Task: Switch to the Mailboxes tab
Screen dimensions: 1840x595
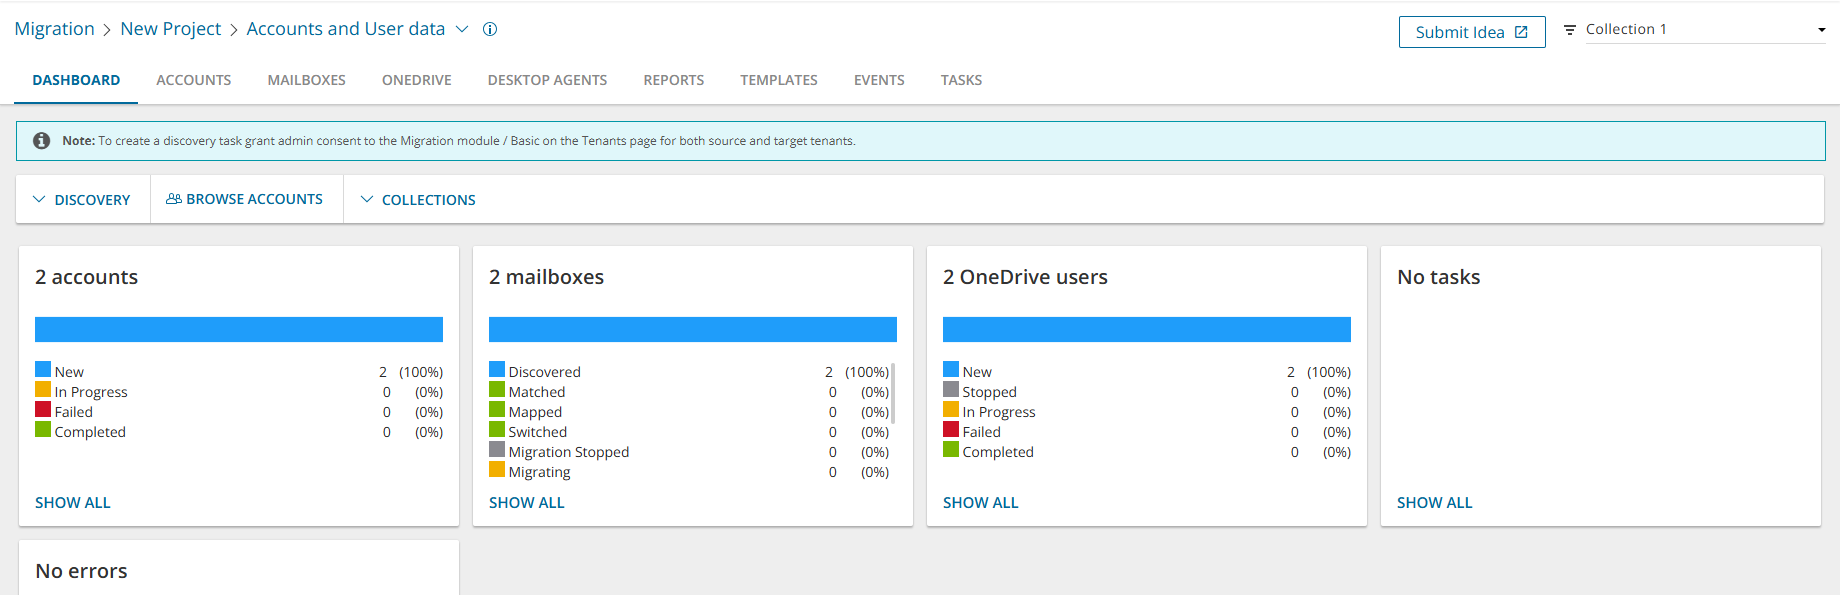Action: pyautogui.click(x=306, y=80)
